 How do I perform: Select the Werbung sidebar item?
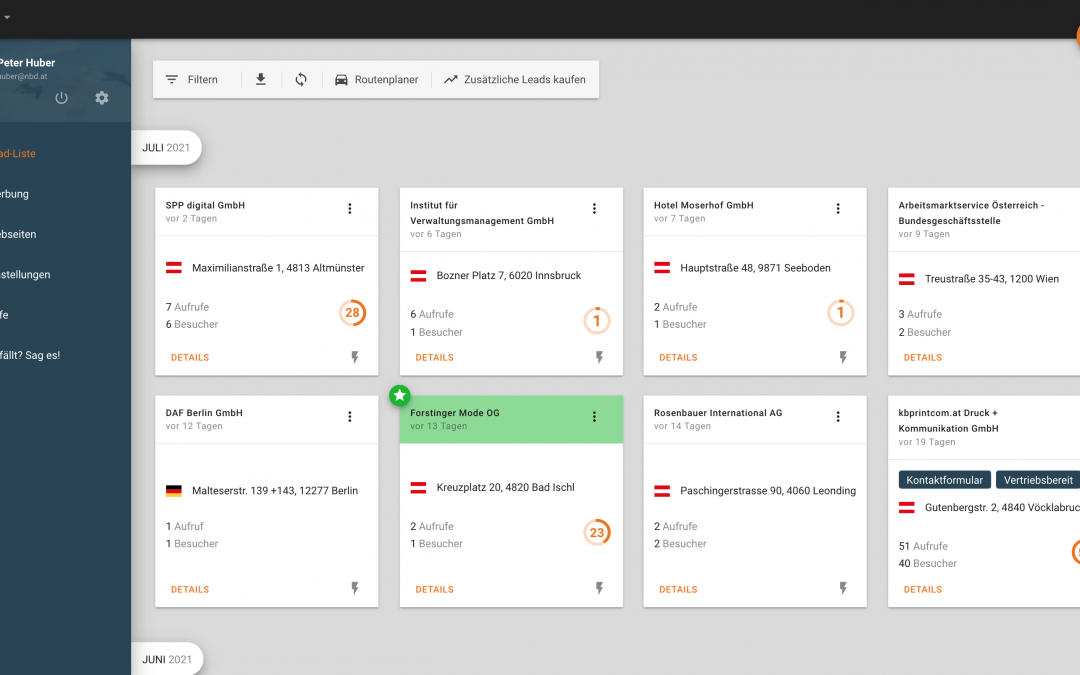point(14,194)
